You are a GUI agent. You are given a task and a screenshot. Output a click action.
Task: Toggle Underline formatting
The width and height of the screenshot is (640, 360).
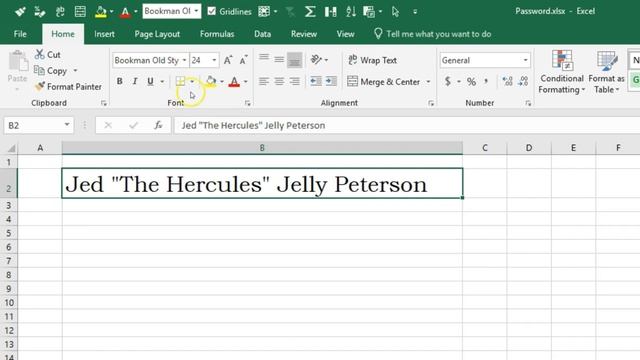tap(150, 81)
